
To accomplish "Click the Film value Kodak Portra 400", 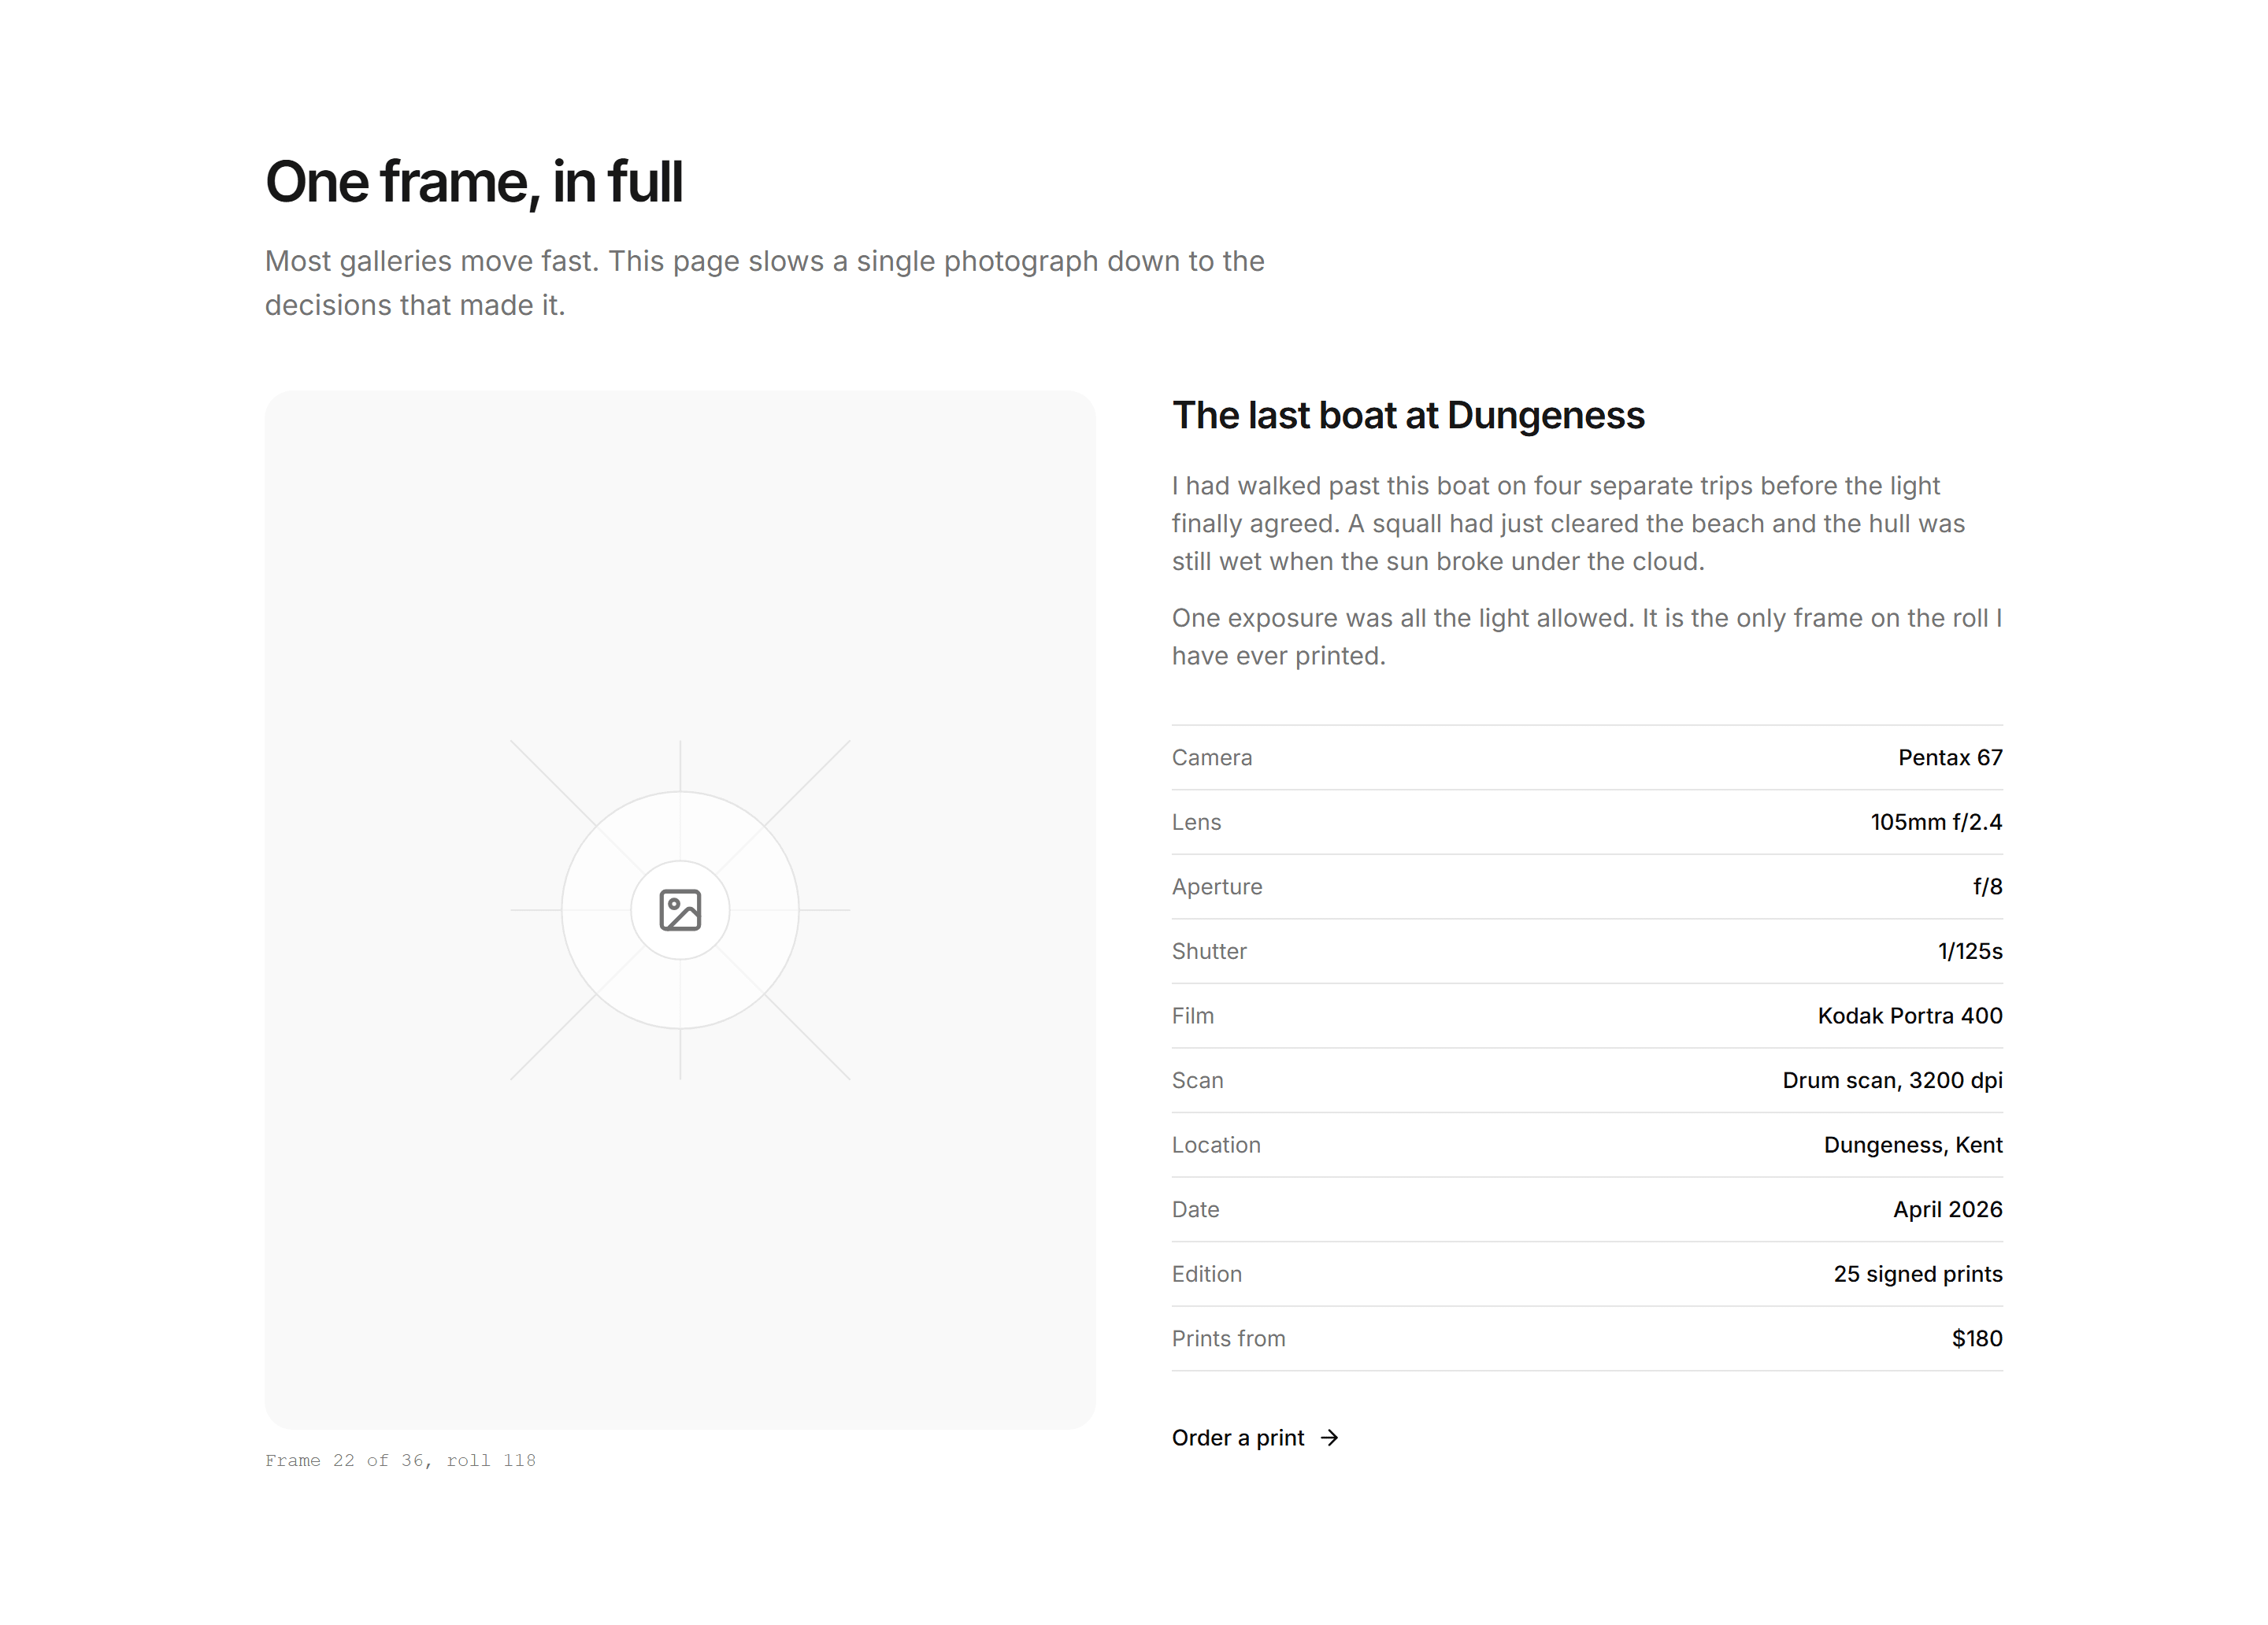I will pyautogui.click(x=1910, y=1016).
